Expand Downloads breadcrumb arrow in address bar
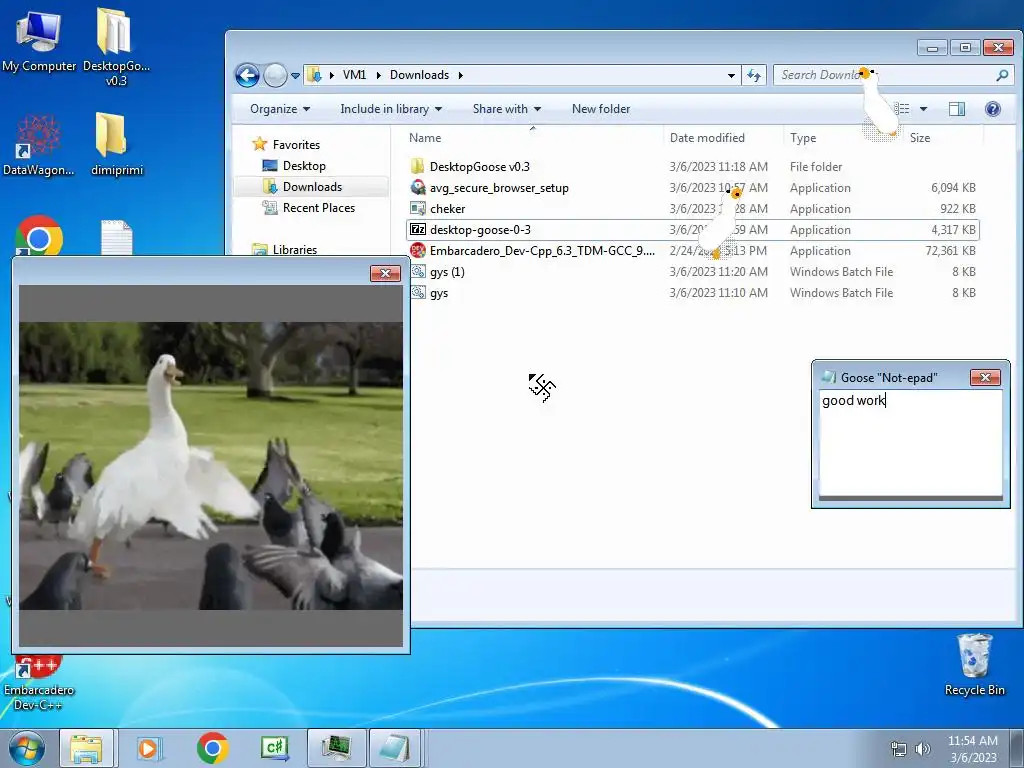 (x=460, y=75)
